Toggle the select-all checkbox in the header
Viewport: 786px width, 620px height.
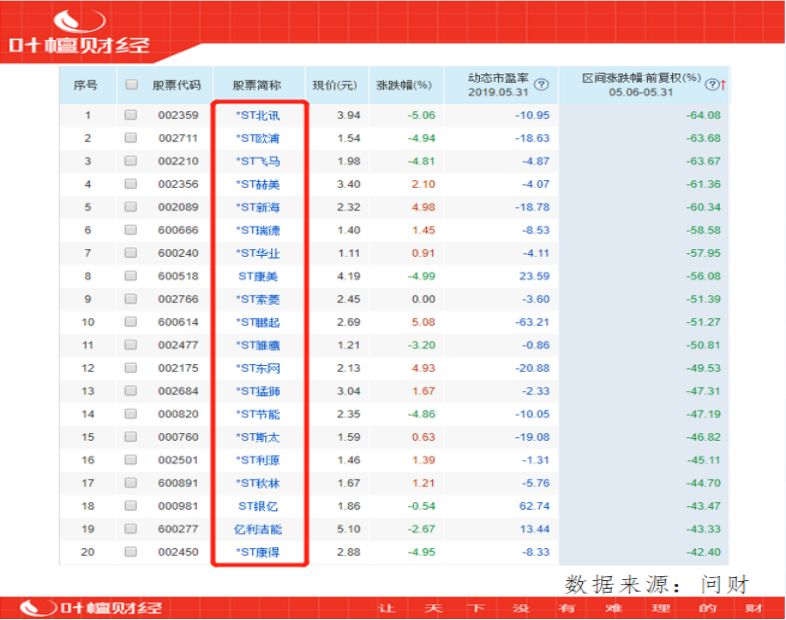131,84
